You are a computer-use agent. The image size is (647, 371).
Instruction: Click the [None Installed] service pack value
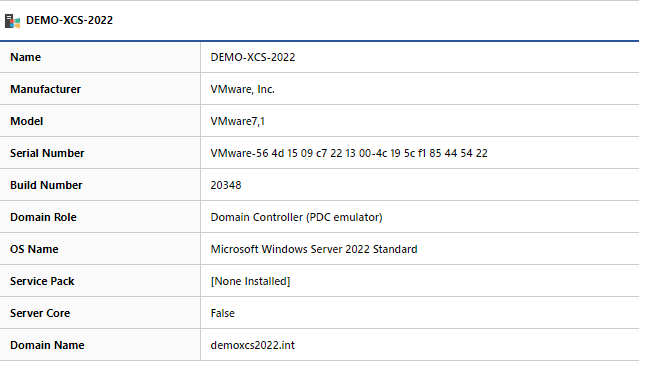[x=250, y=281]
